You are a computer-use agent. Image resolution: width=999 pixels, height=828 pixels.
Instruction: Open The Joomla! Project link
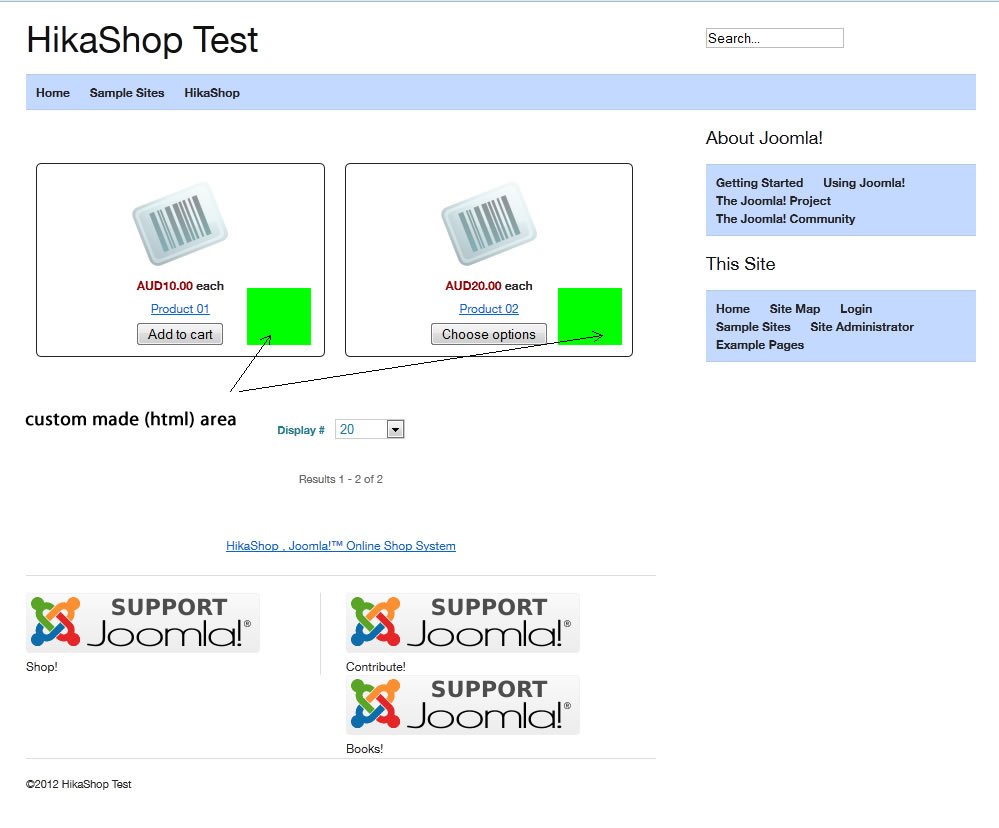(x=773, y=201)
